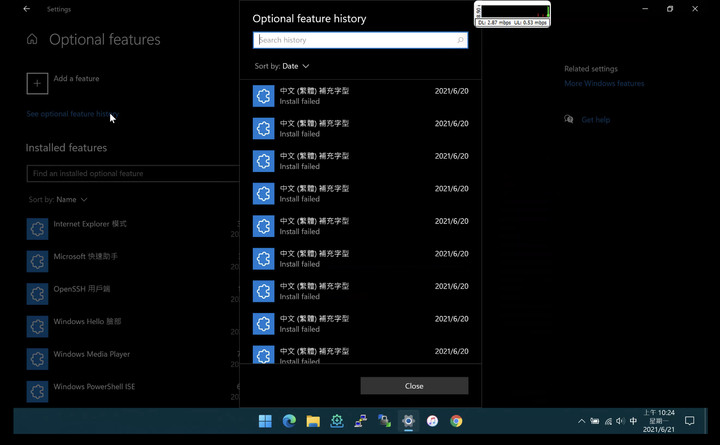Open the notification center icon
Screen dimensions: 720x445
coord(689,421)
